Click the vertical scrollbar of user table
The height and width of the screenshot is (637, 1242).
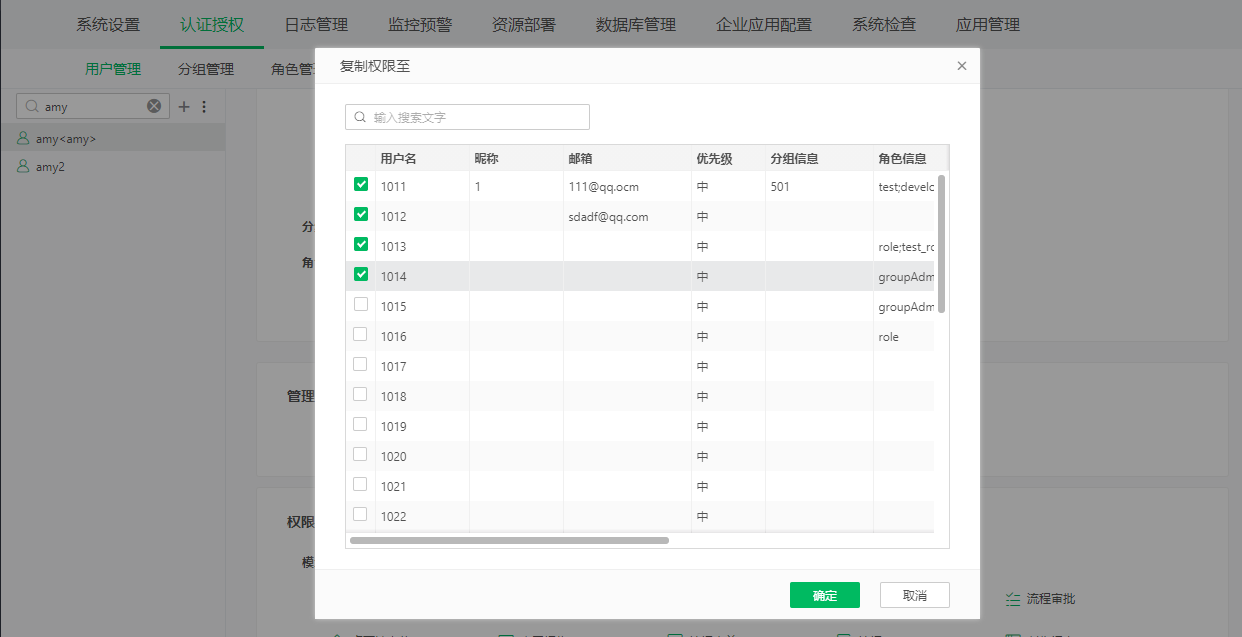(941, 244)
